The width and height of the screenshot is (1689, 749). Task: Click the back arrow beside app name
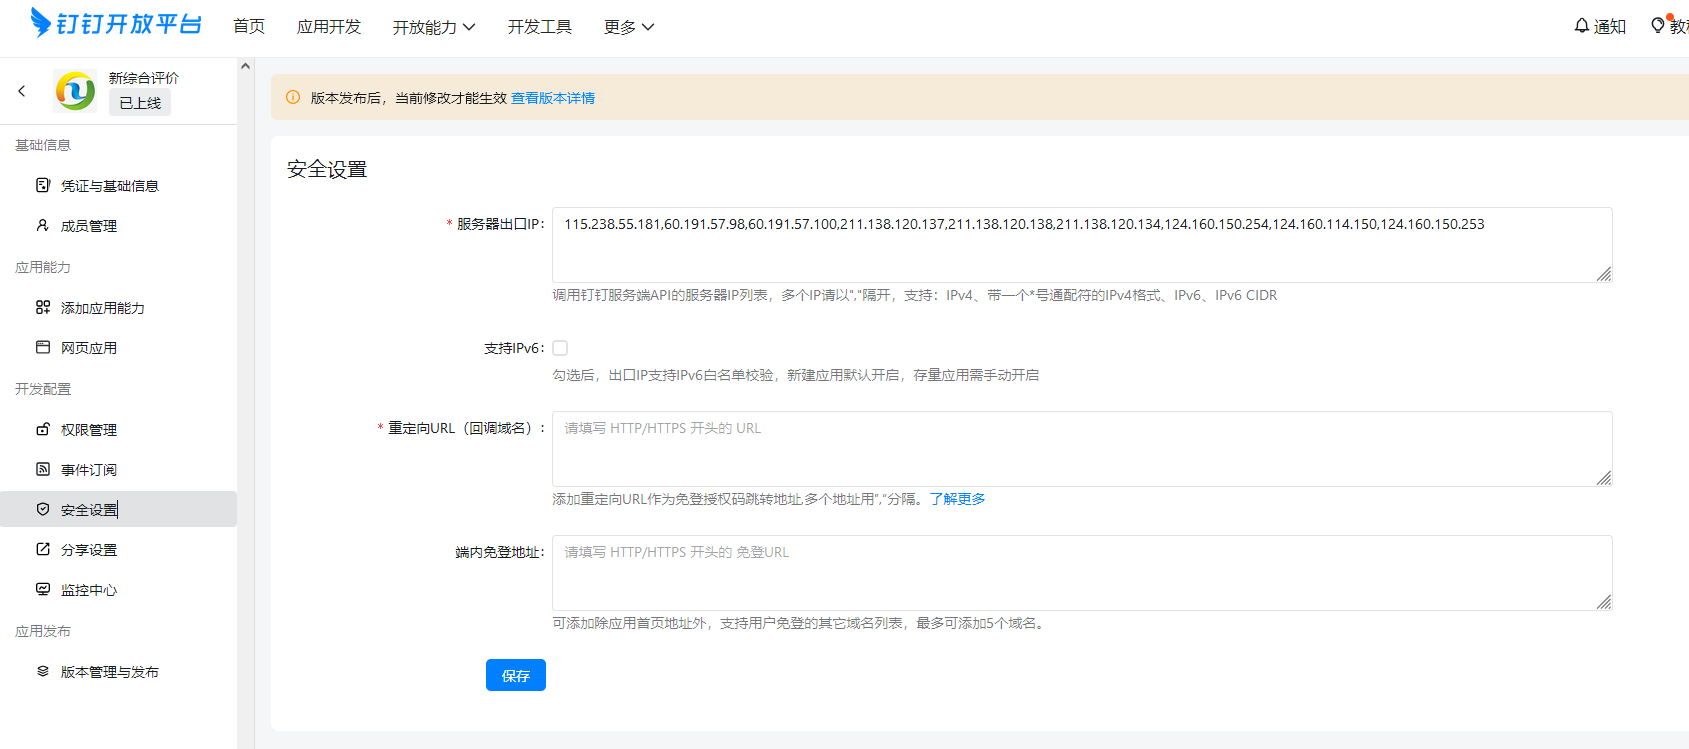22,91
